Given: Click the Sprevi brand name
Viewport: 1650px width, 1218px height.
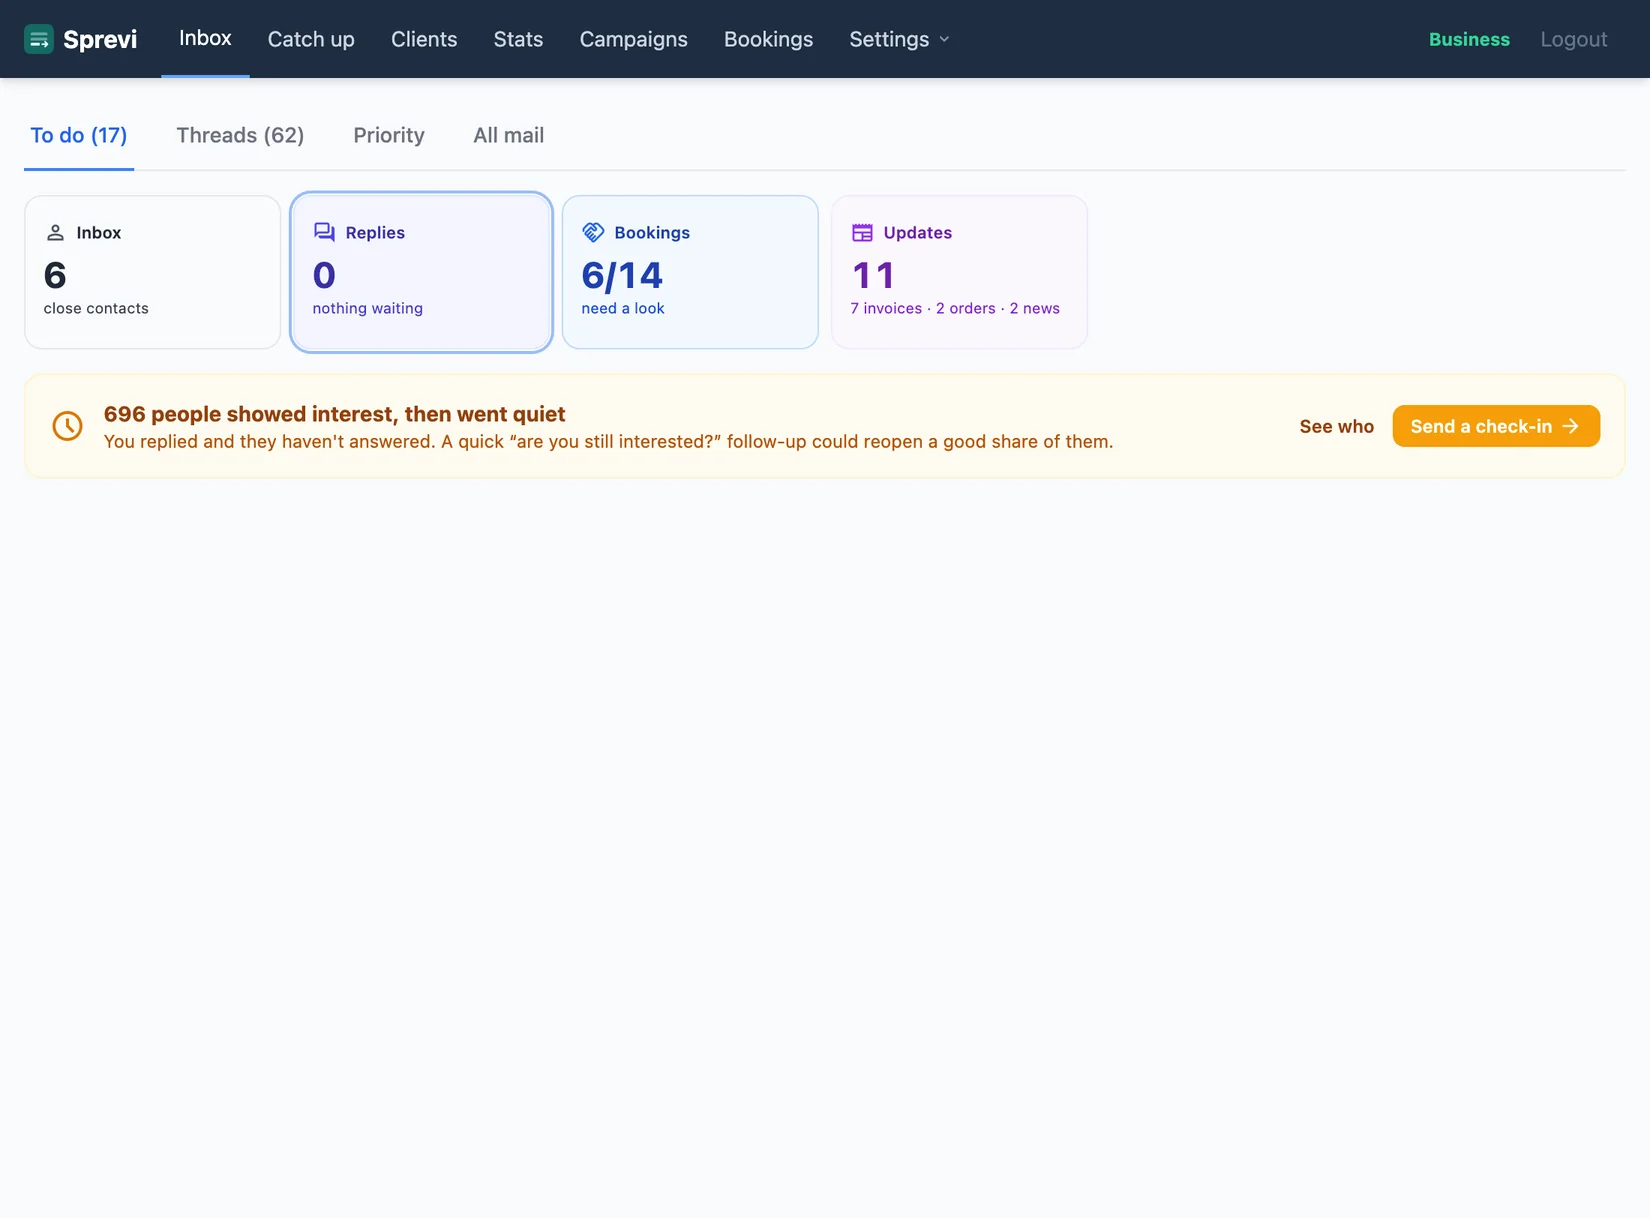Looking at the screenshot, I should click(100, 39).
